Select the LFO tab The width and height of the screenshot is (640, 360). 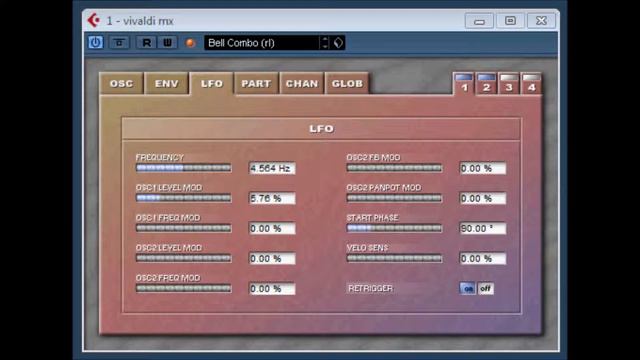point(212,84)
